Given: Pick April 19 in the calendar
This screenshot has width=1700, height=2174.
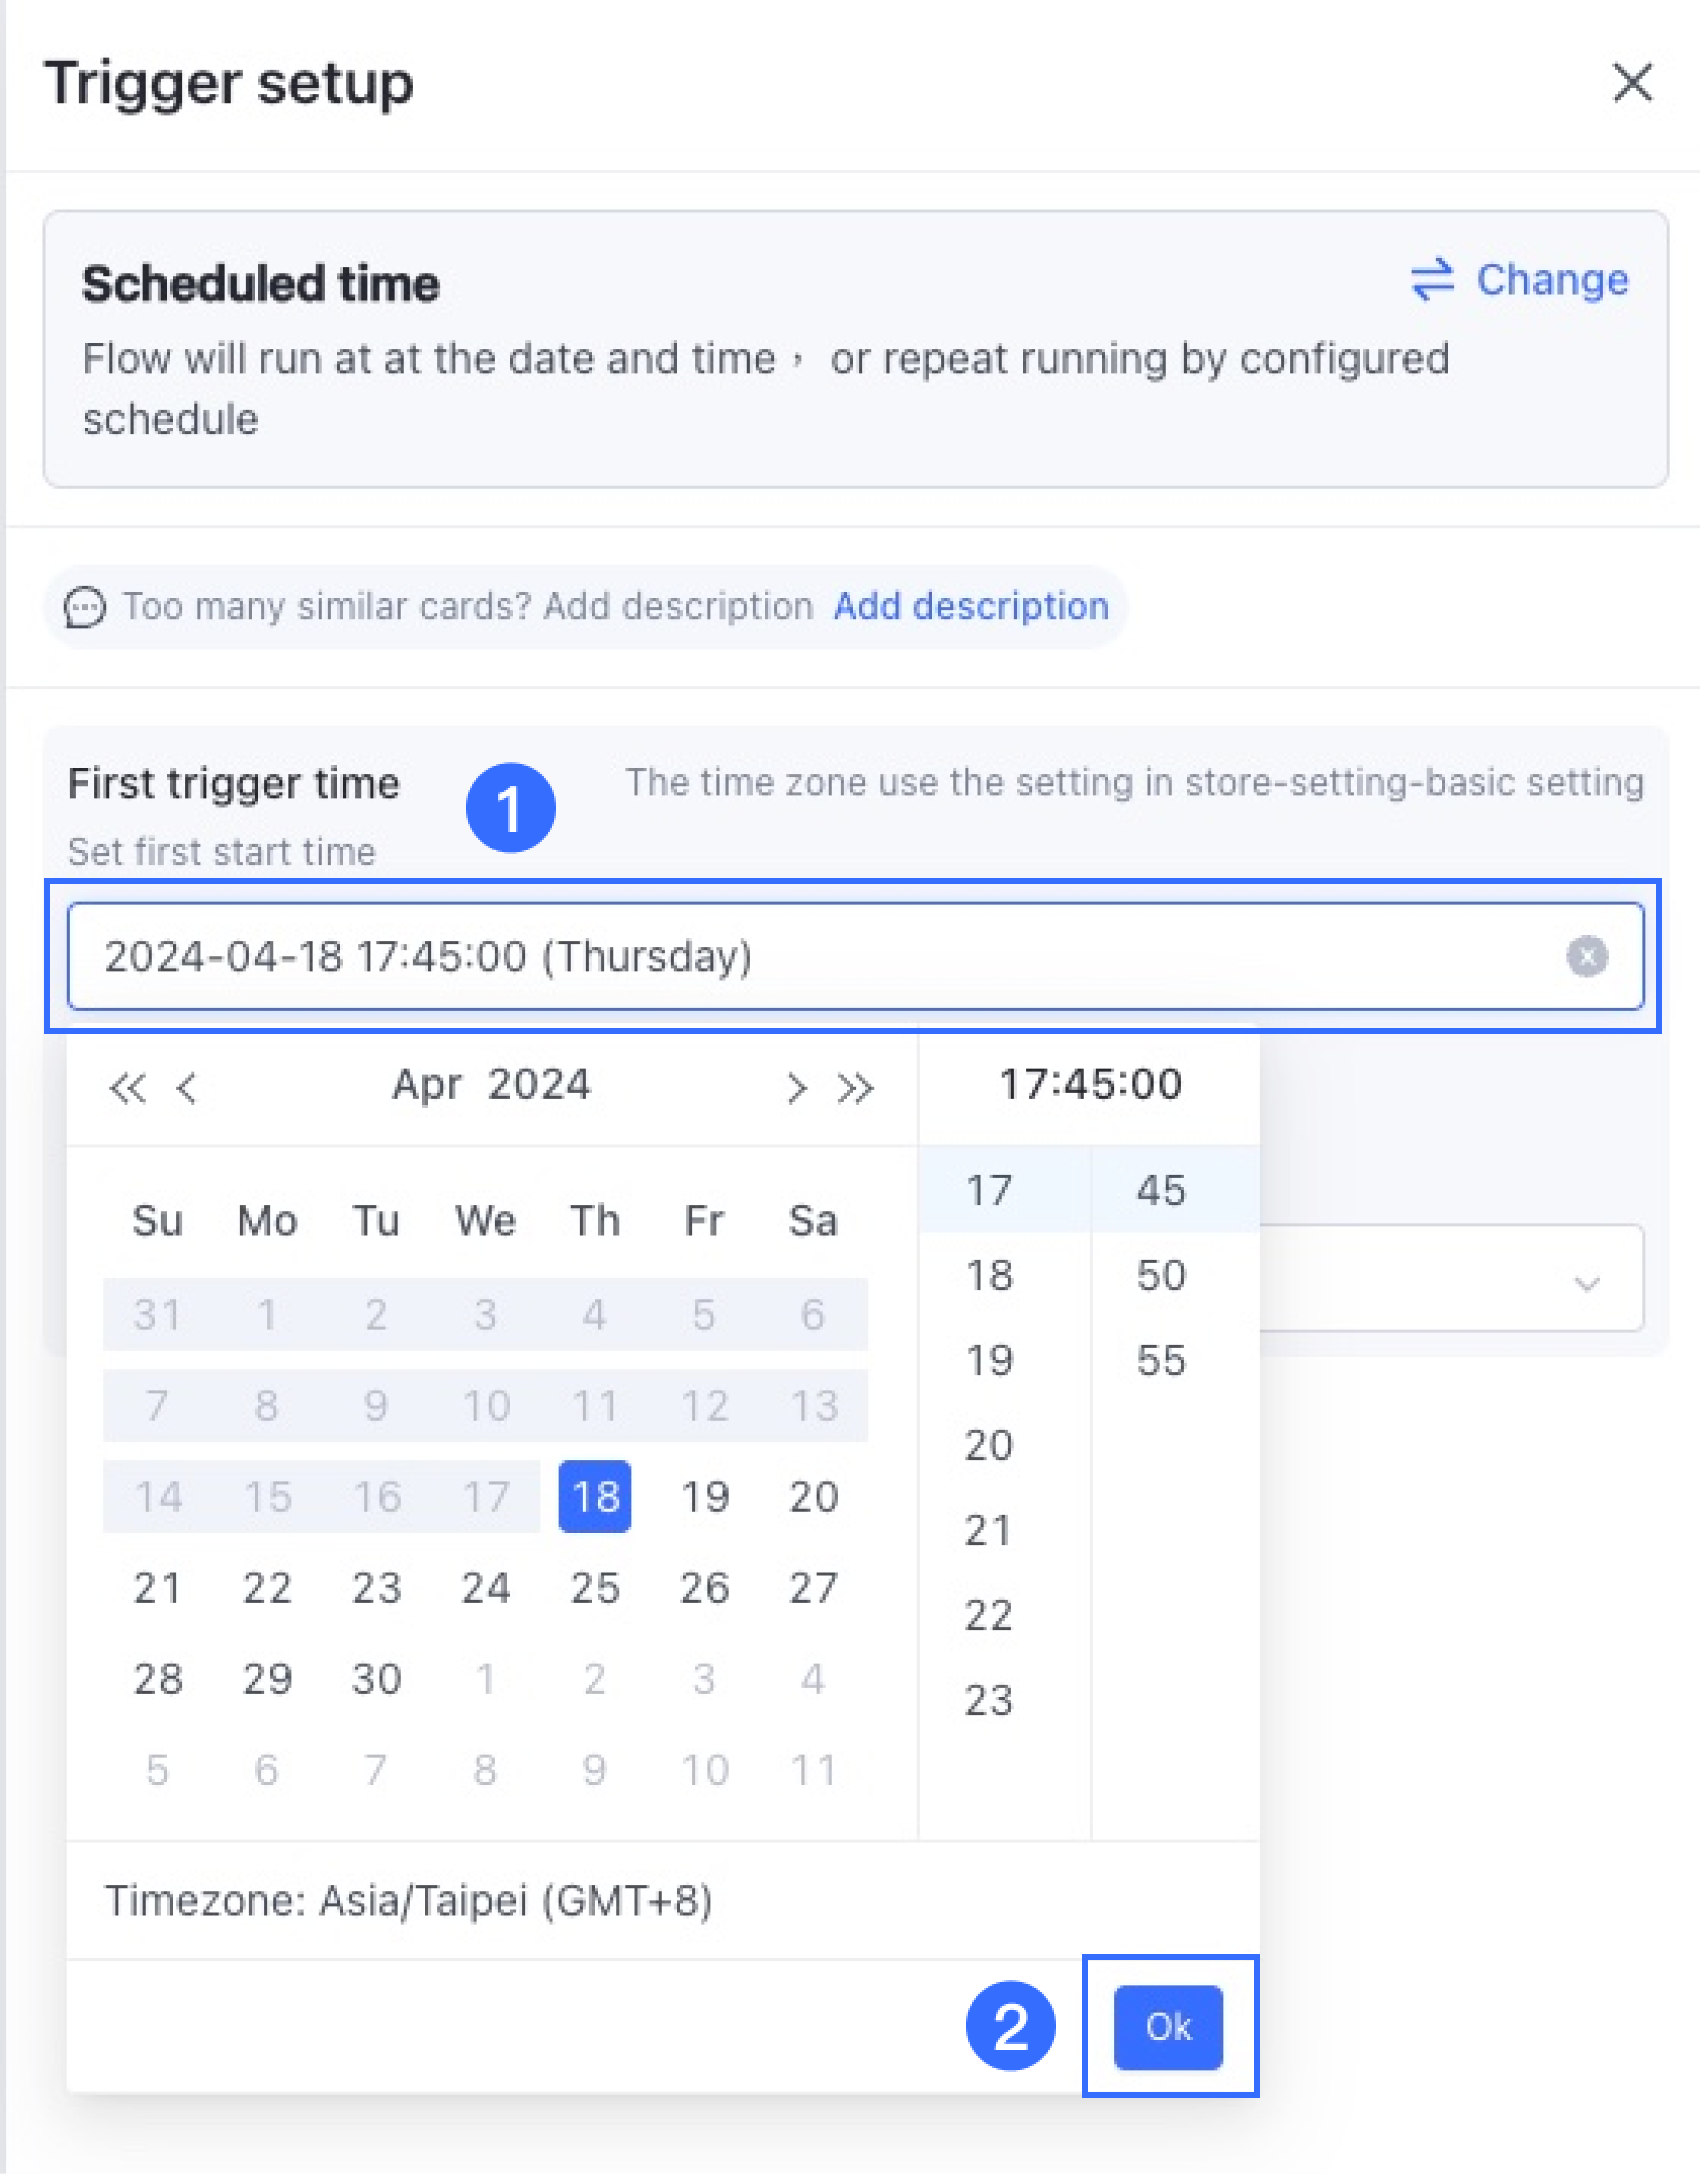Looking at the screenshot, I should [704, 1496].
